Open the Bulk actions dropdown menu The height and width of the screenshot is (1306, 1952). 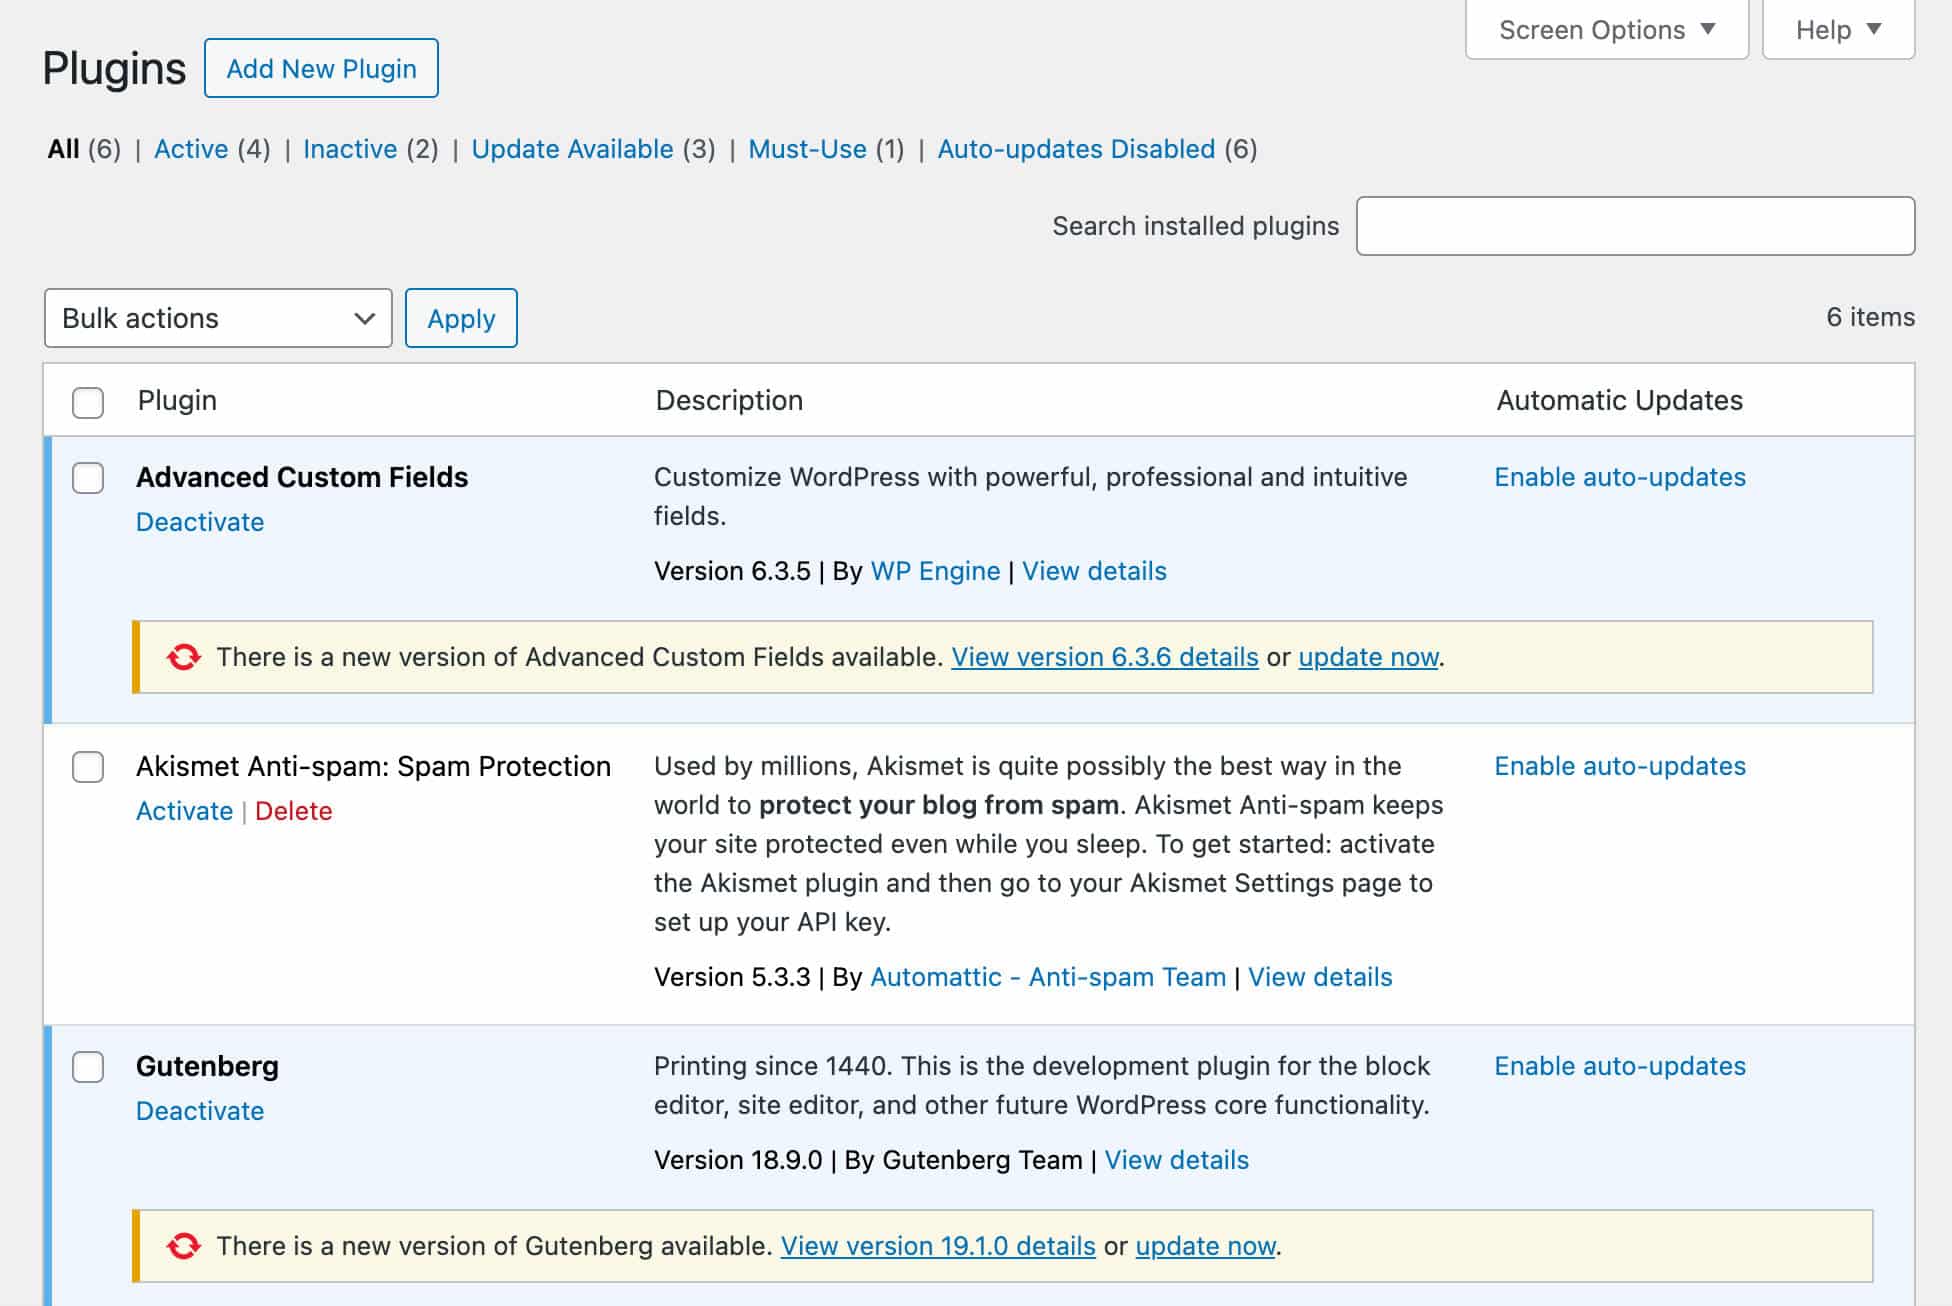click(217, 318)
